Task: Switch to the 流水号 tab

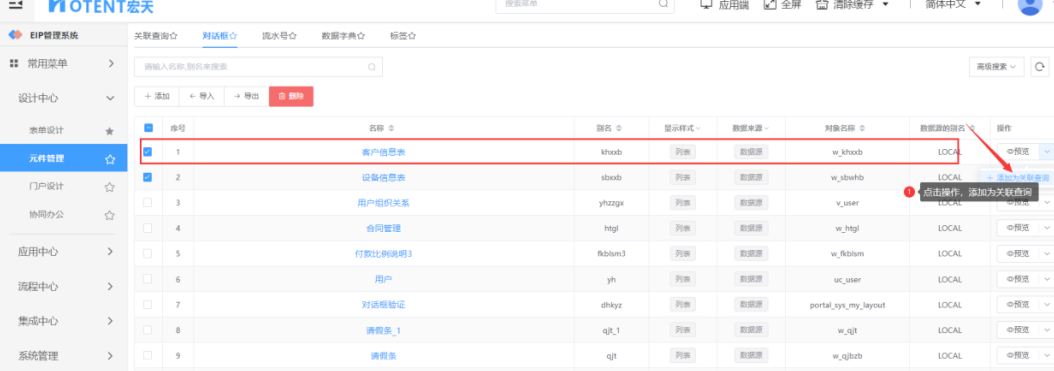Action: coord(279,36)
